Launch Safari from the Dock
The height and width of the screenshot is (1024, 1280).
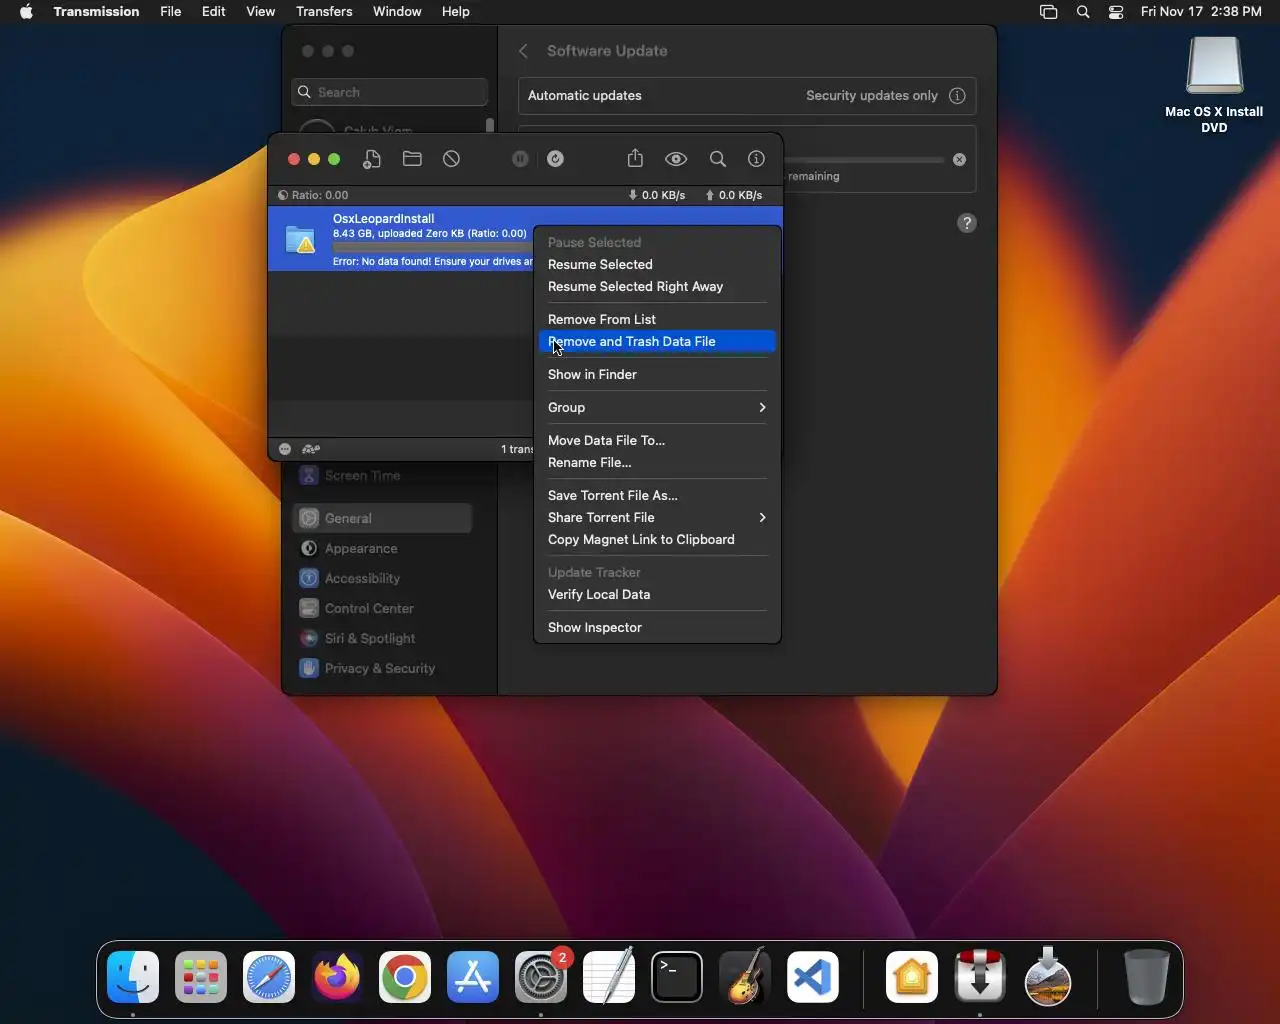tap(269, 977)
